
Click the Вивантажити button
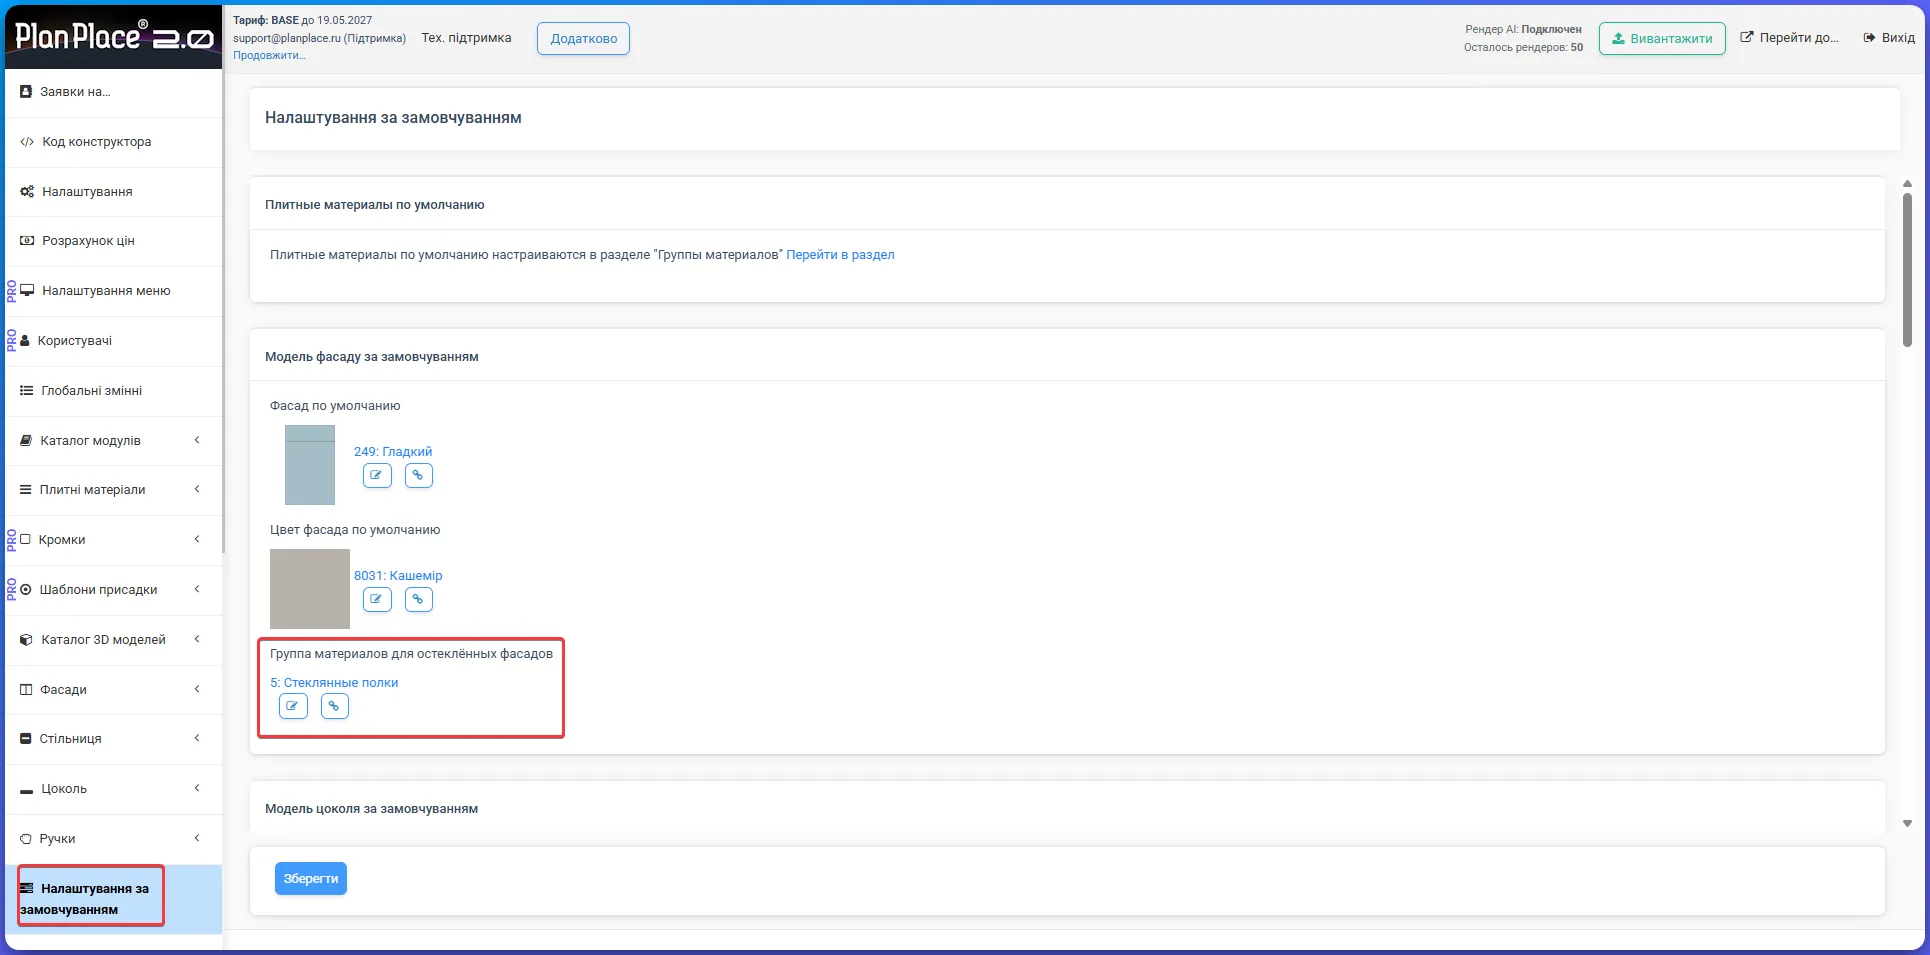[x=1662, y=39]
